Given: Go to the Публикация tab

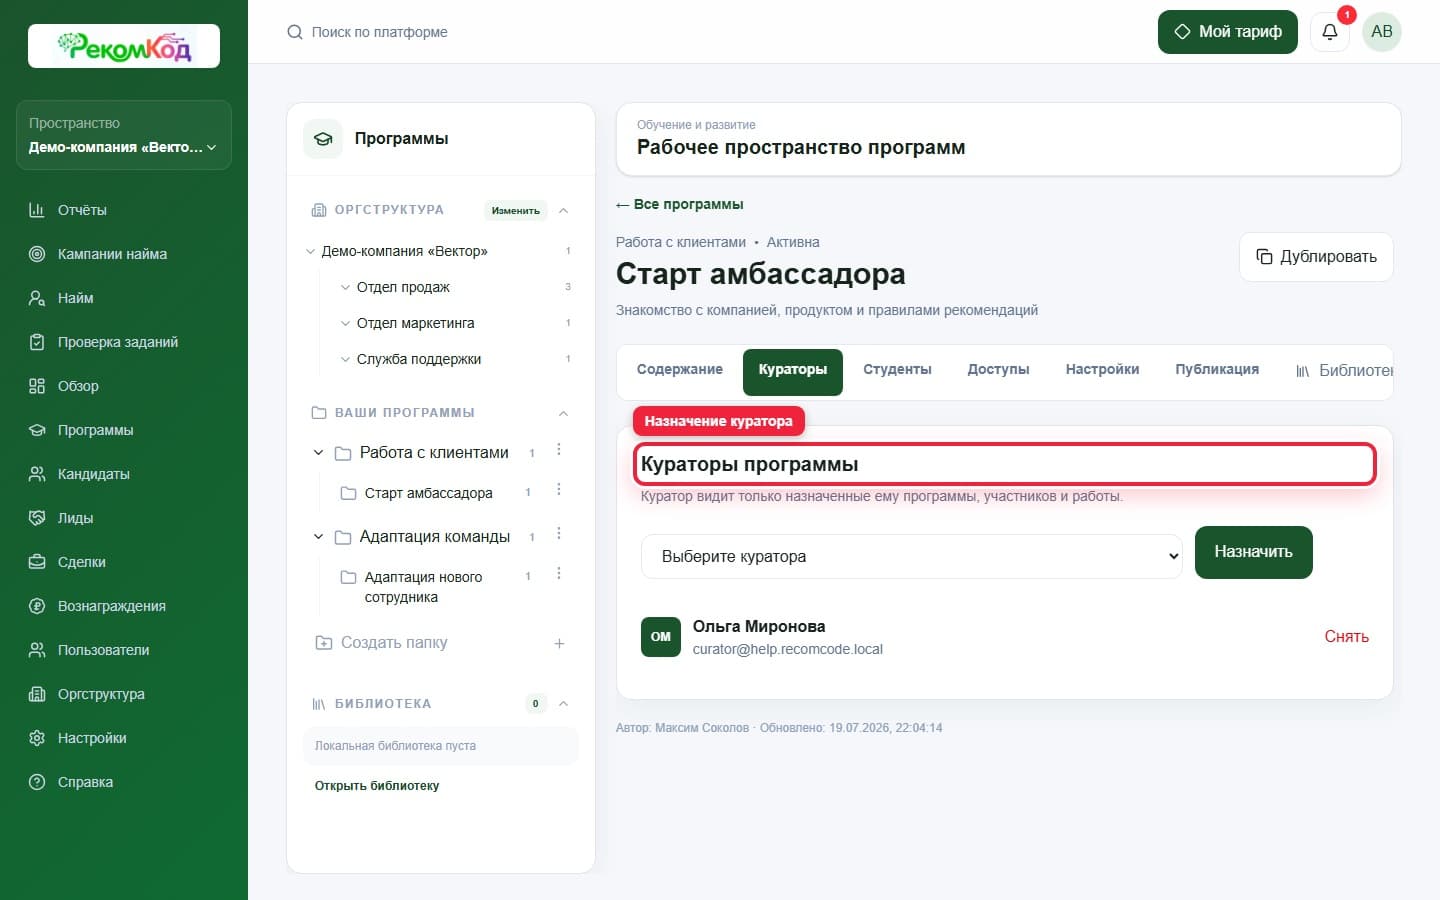Looking at the screenshot, I should tap(1217, 370).
